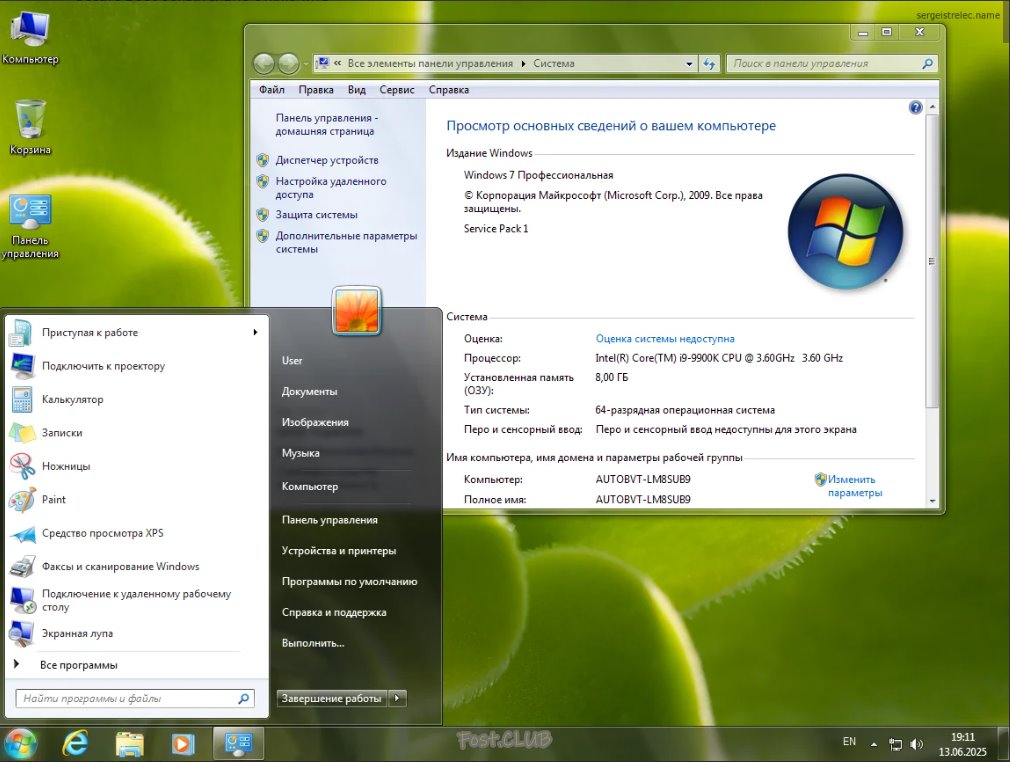Image resolution: width=1010 pixels, height=762 pixels.
Task: Click the System window scrollbar down arrow
Action: [x=932, y=500]
